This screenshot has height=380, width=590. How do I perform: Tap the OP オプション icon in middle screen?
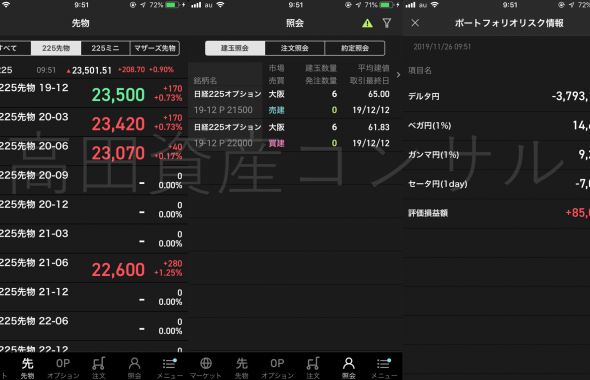pyautogui.click(x=277, y=367)
